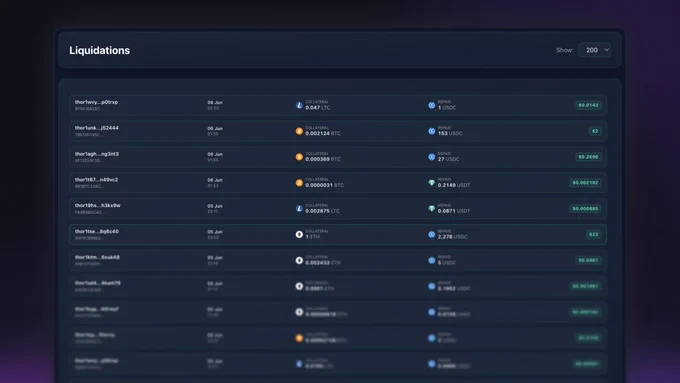Click the USDC icon beside 153 USDC
This screenshot has height=383, width=680.
[432, 131]
